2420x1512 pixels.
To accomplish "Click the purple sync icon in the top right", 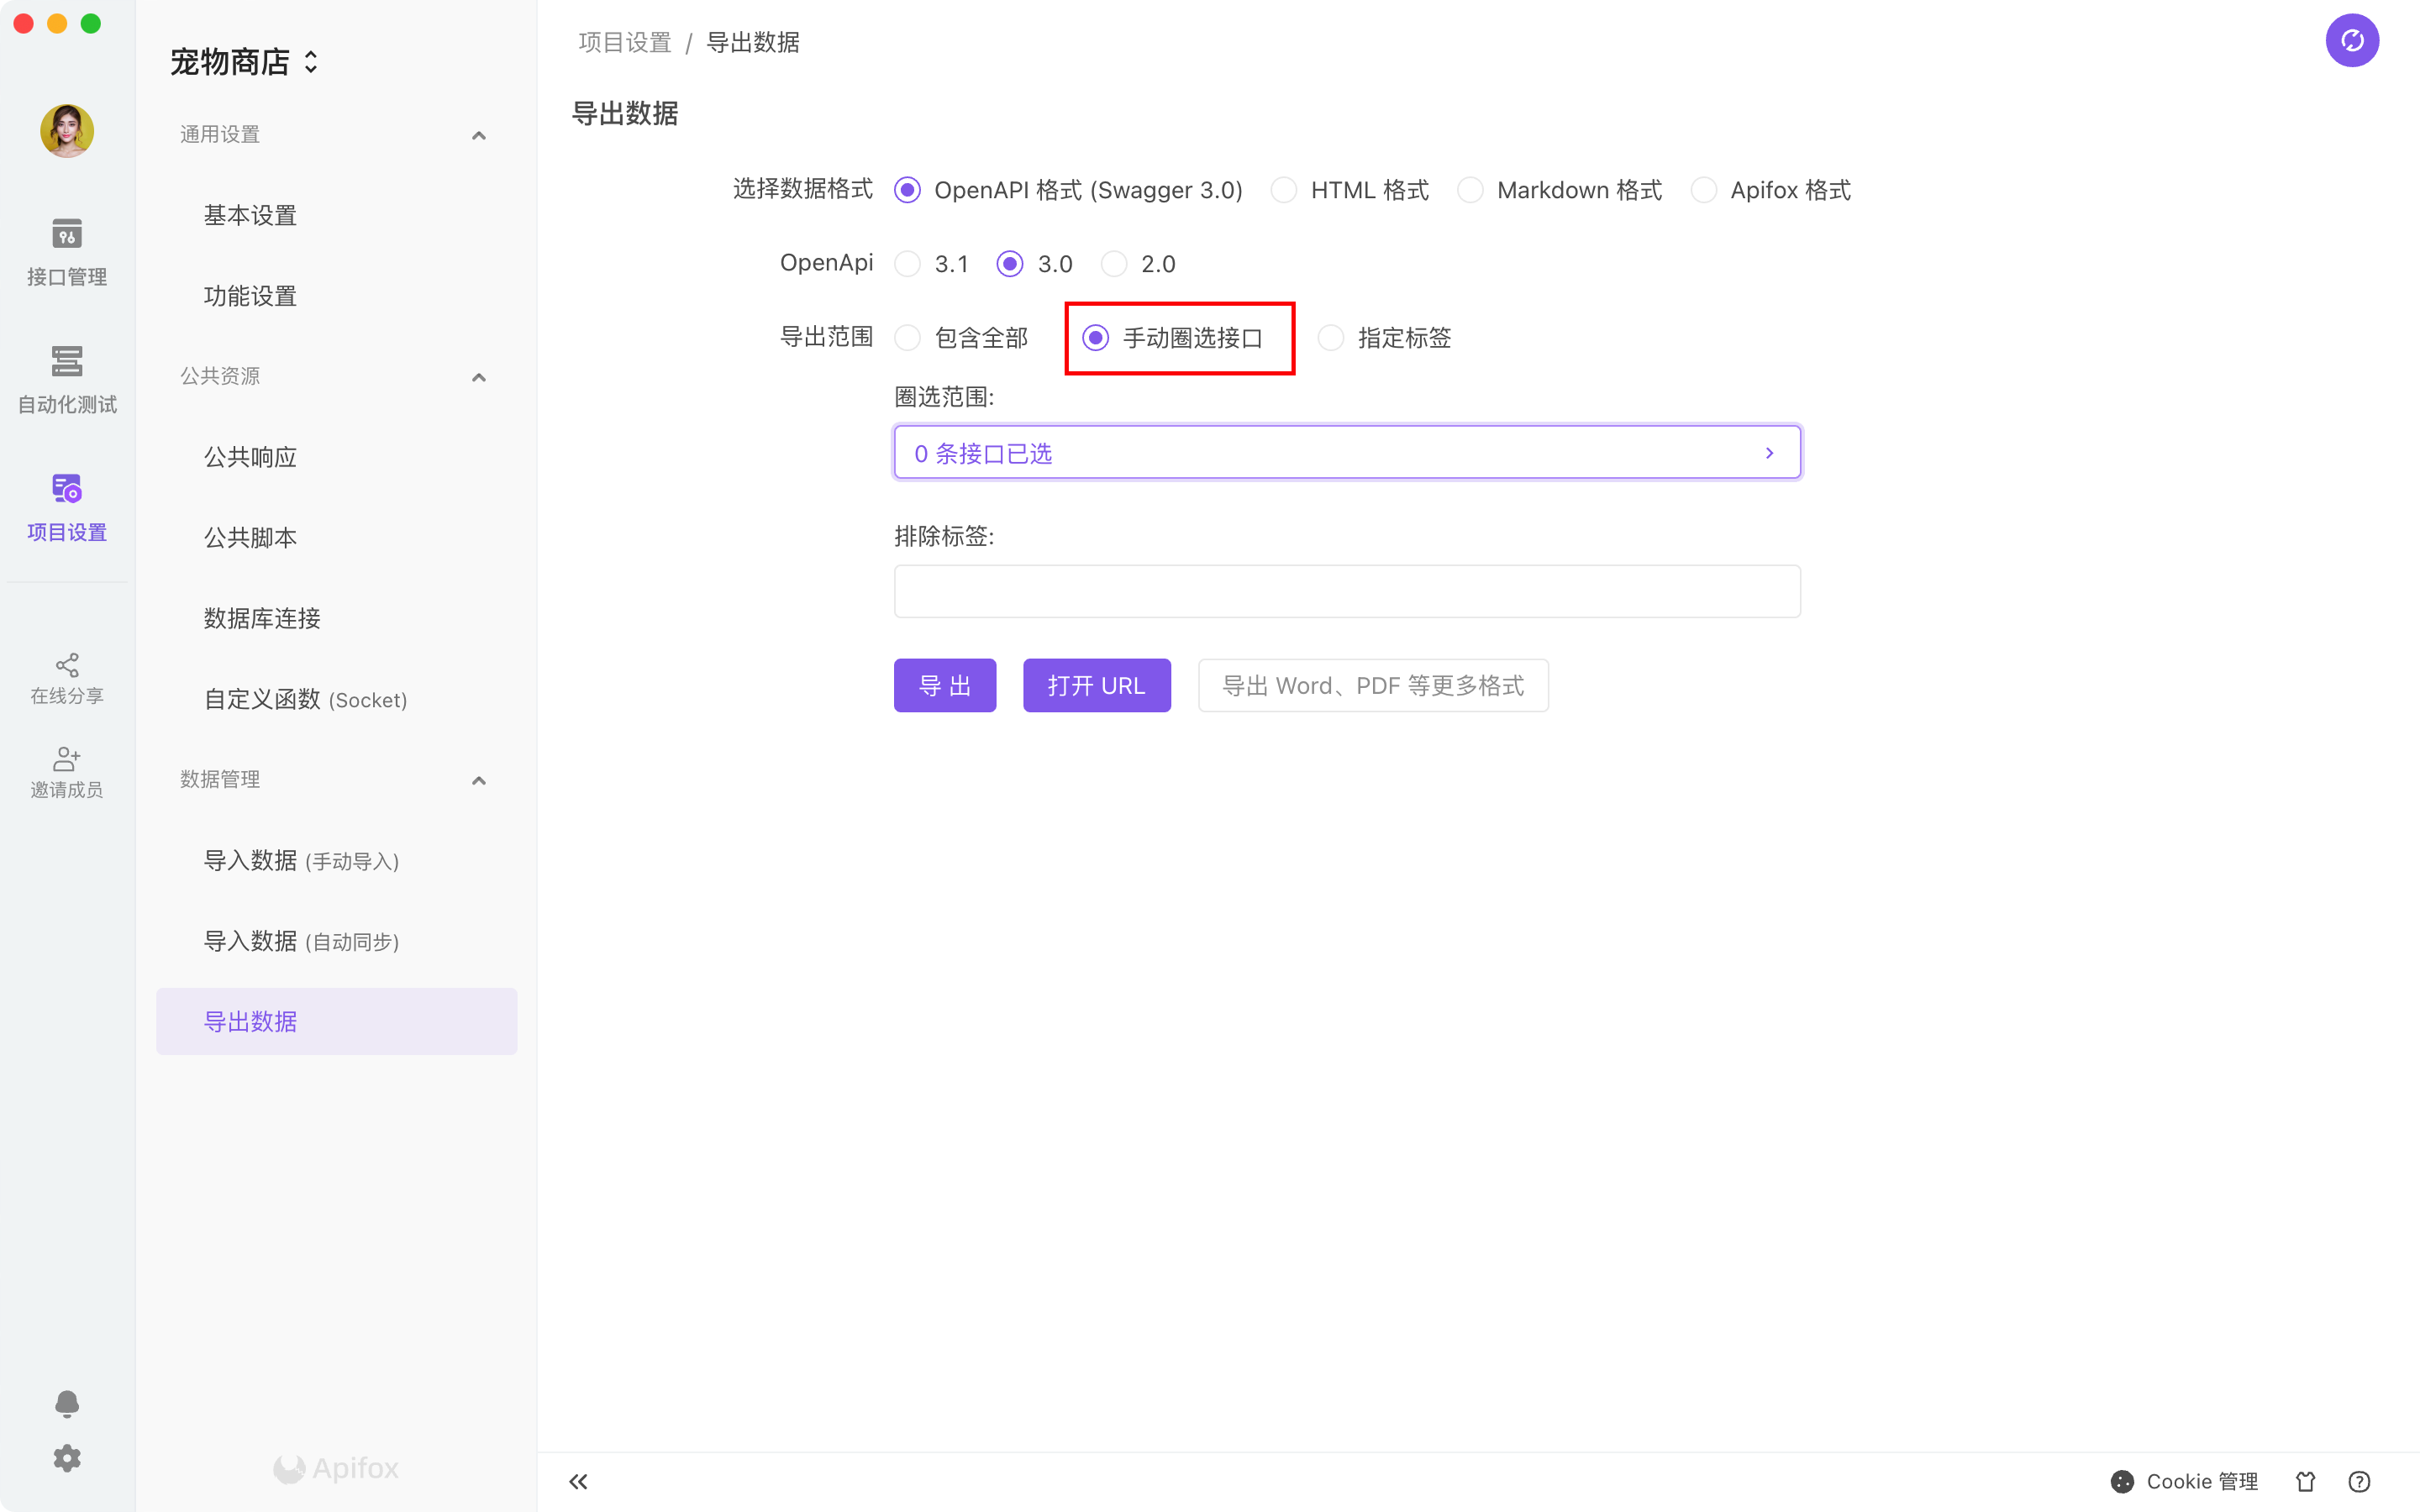I will pos(2351,41).
